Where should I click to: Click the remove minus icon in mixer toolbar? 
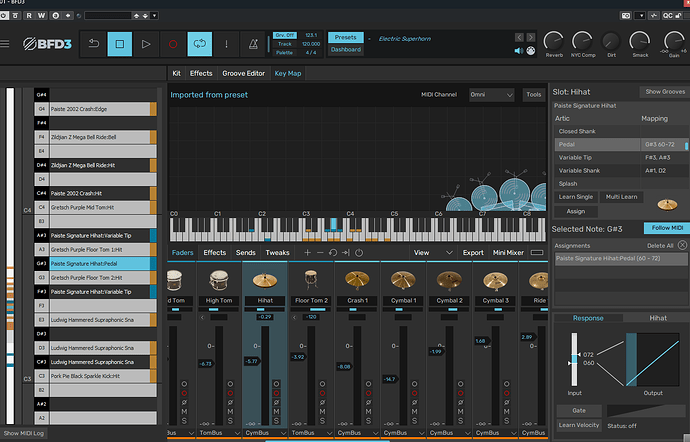tap(320, 252)
